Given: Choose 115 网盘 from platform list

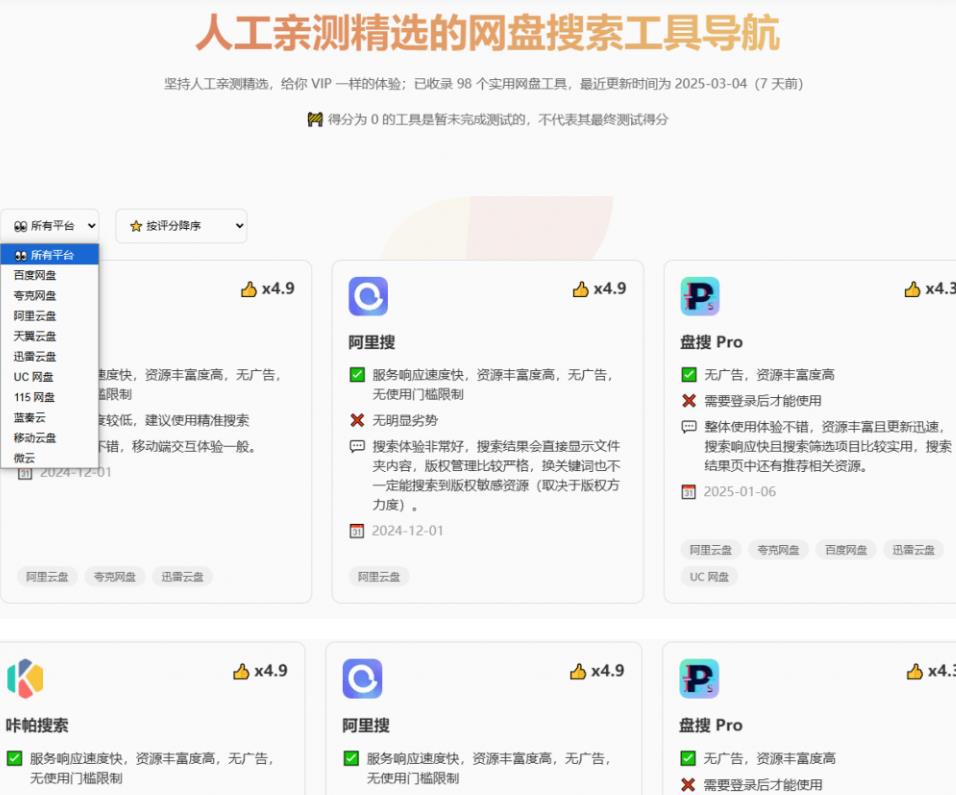Looking at the screenshot, I should [49, 397].
